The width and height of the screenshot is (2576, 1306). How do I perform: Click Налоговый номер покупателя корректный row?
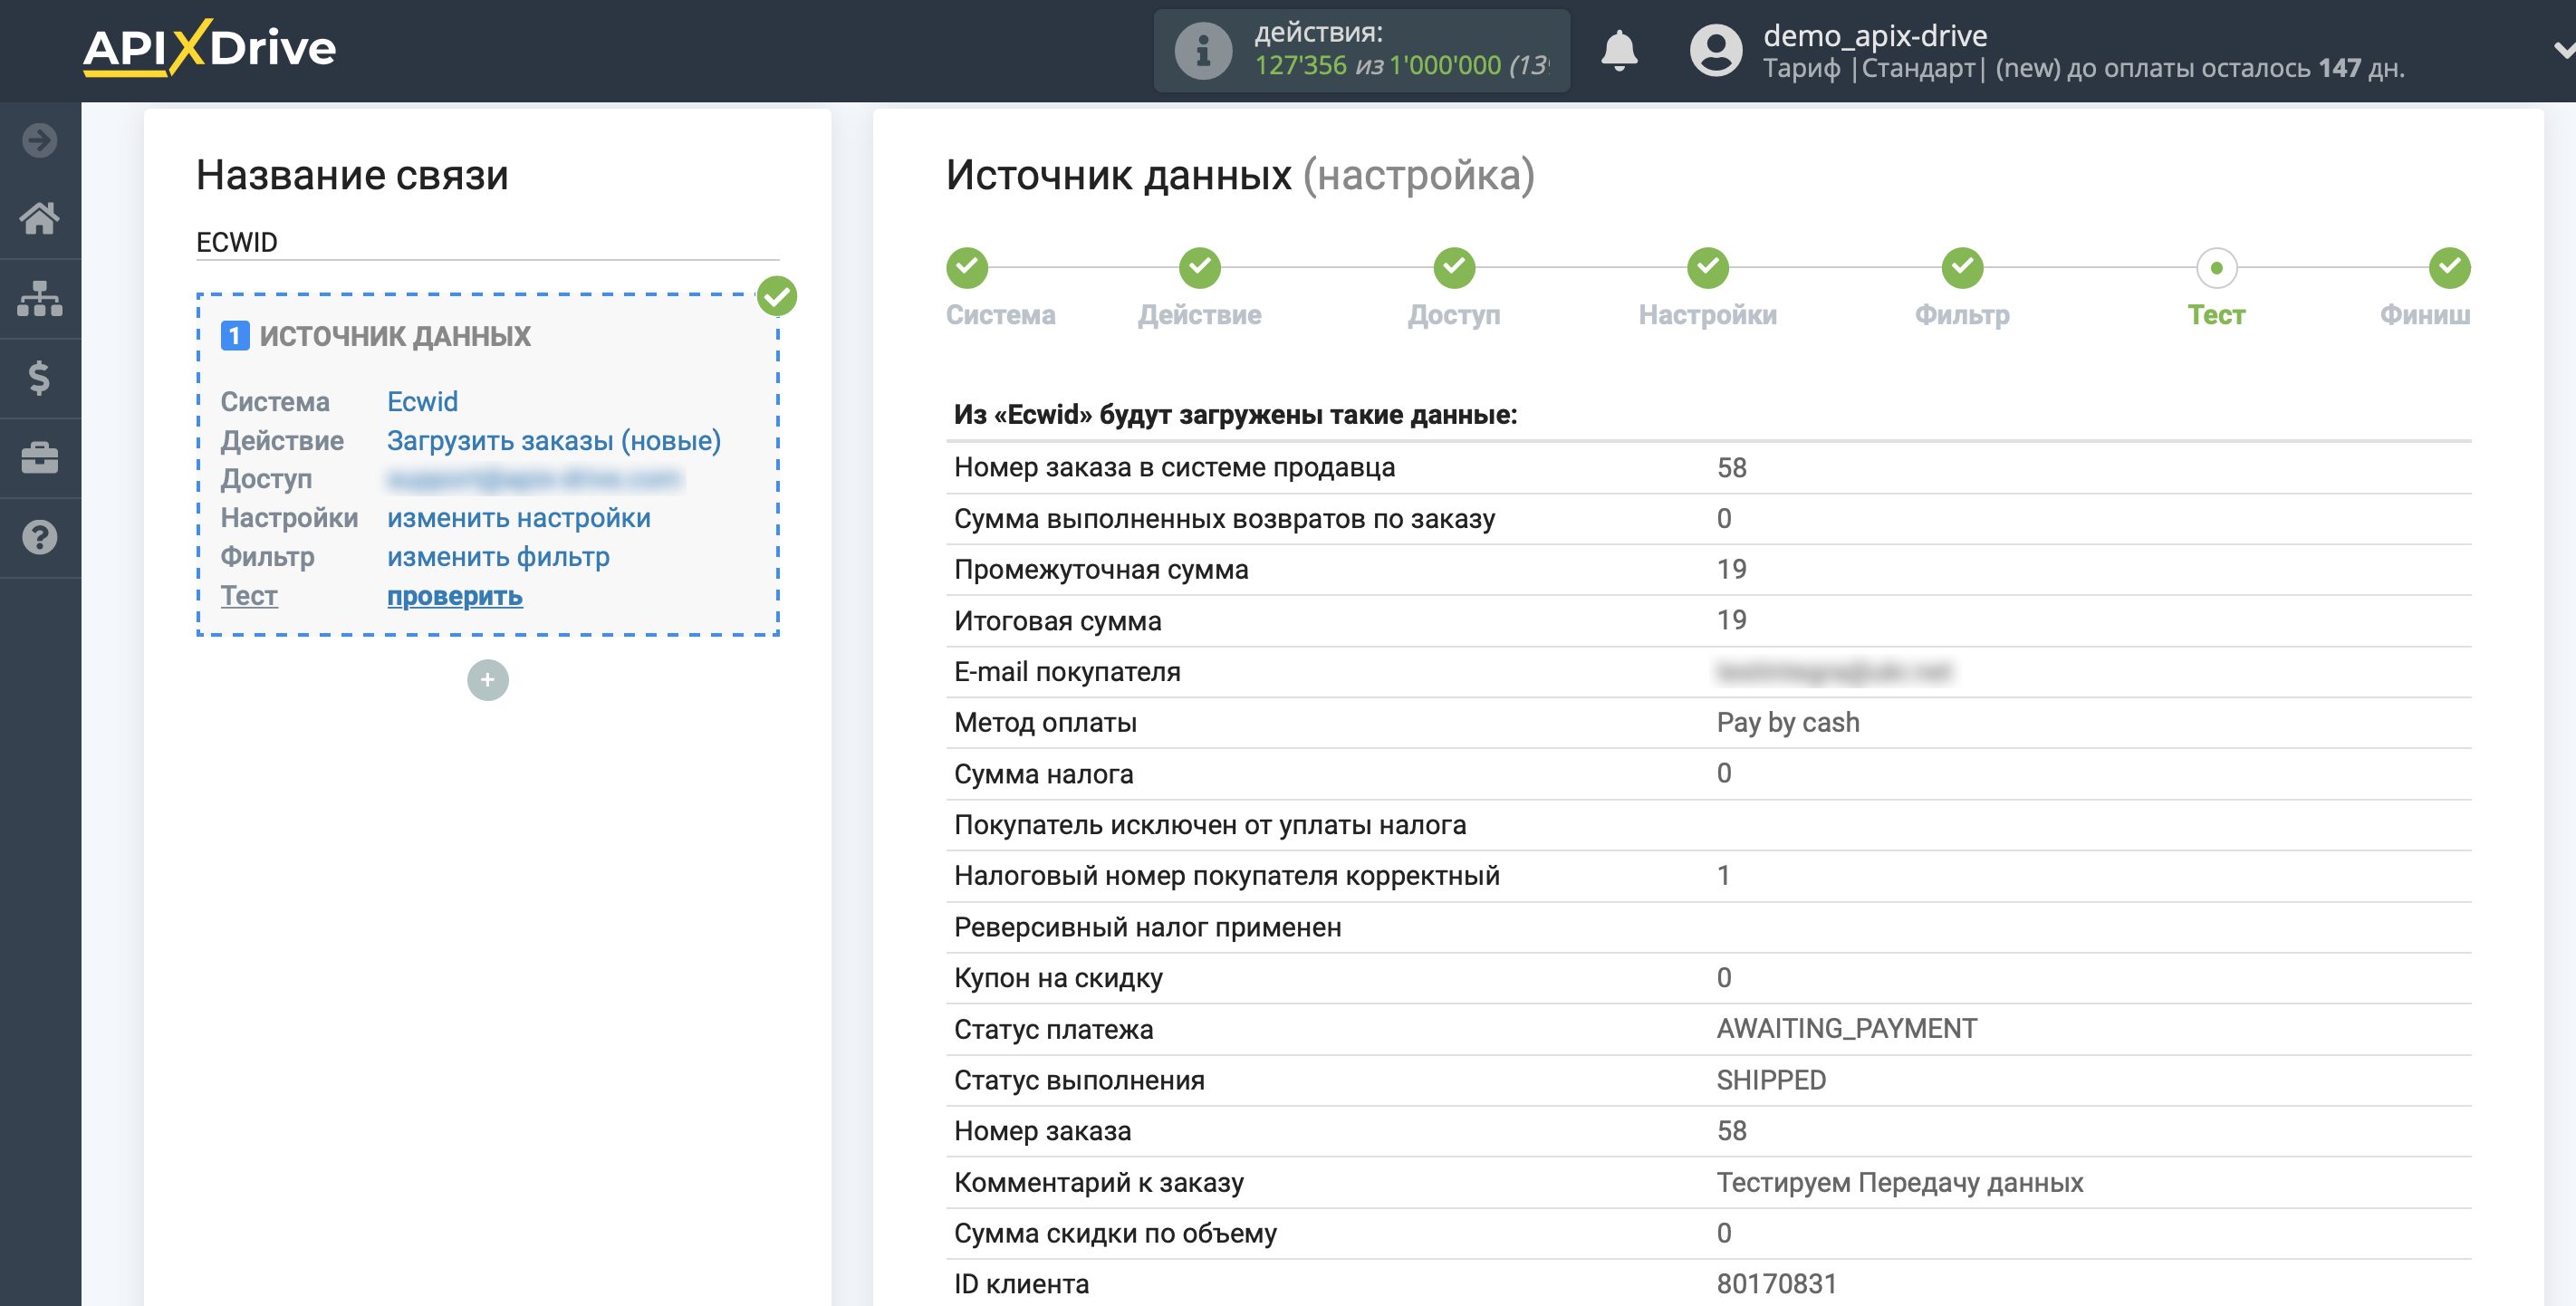tap(1709, 876)
